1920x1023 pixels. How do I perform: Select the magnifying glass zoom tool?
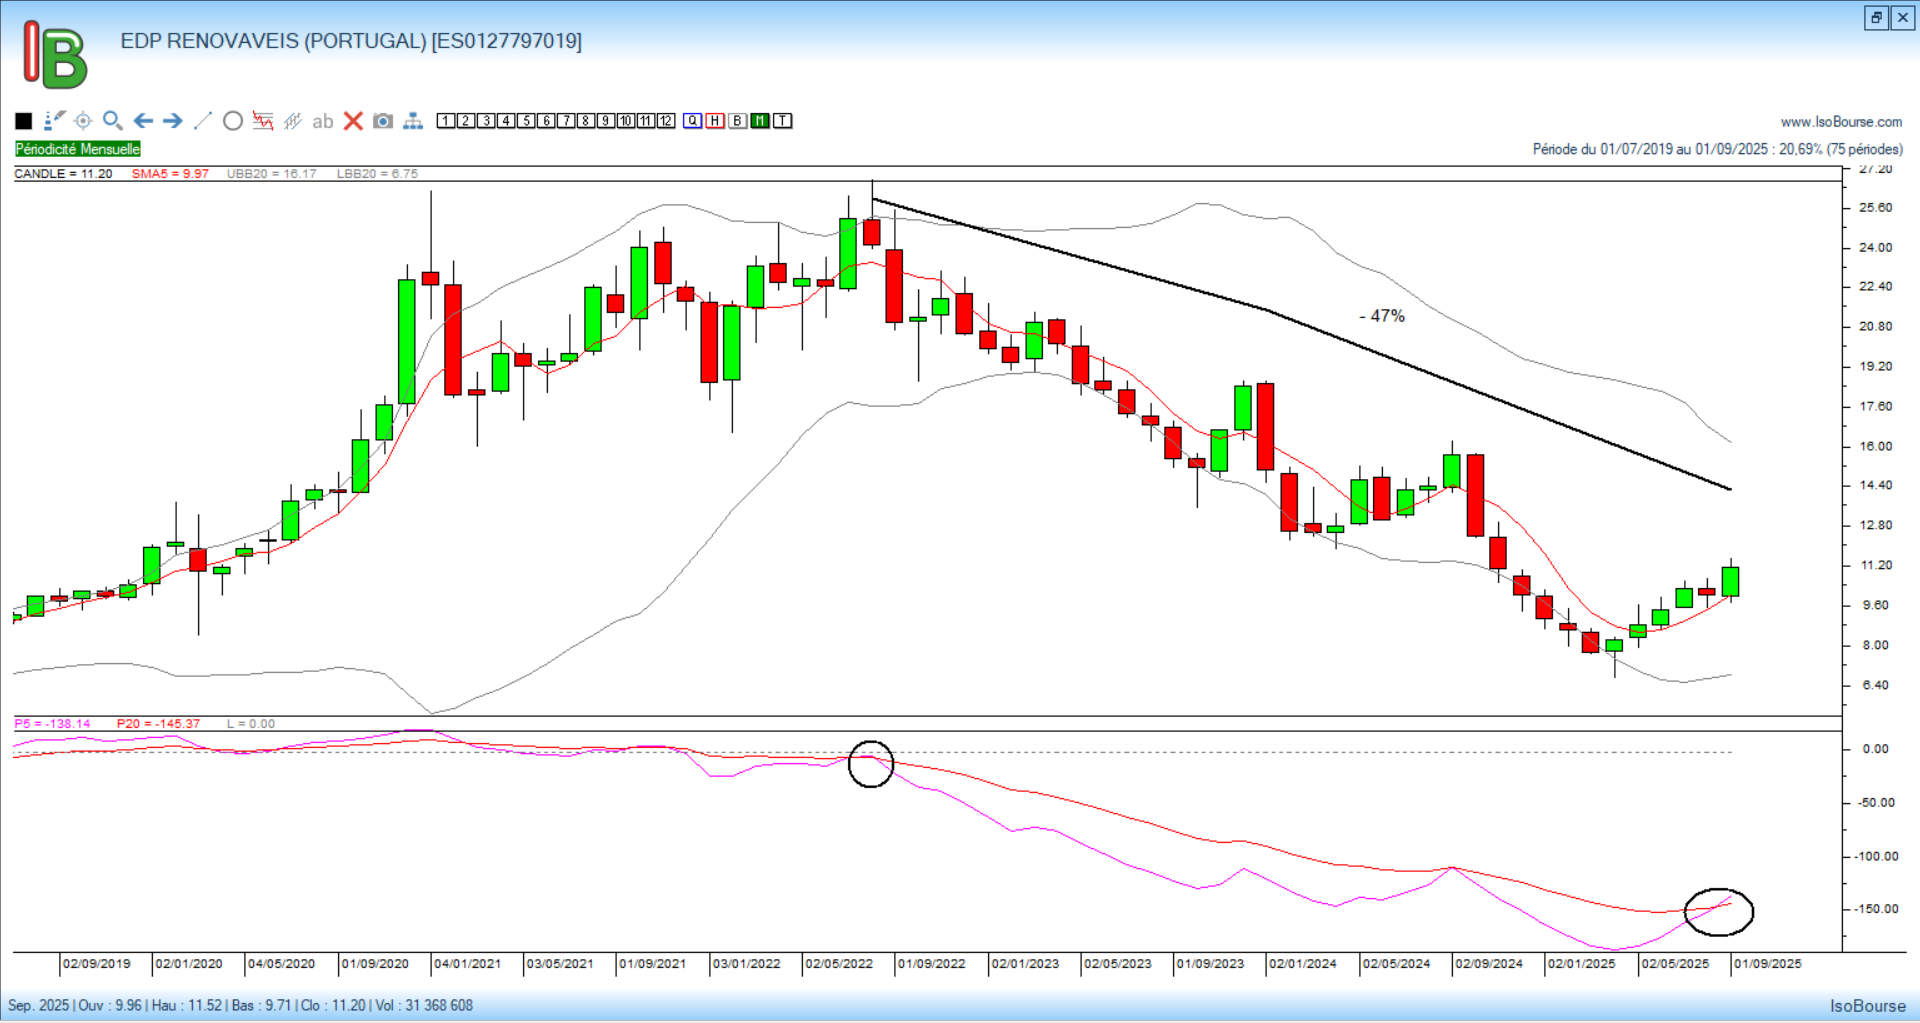pos(113,121)
